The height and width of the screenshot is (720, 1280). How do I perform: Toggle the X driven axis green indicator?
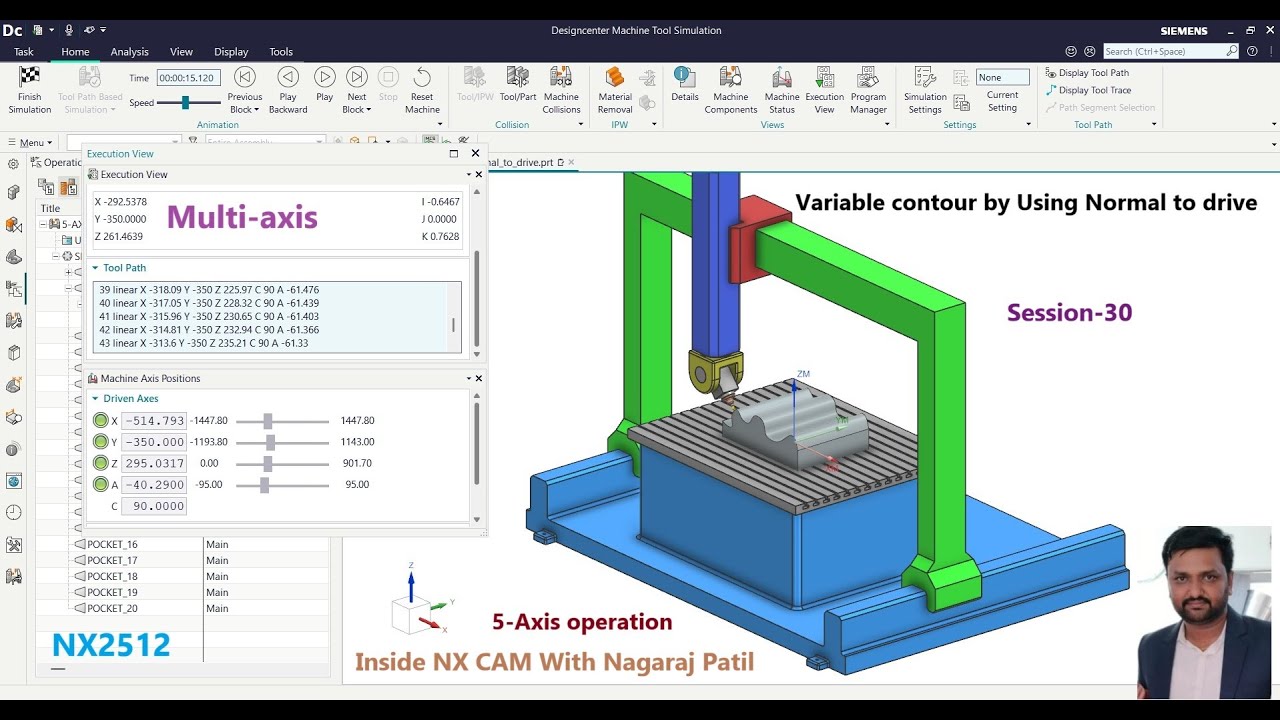(100, 421)
